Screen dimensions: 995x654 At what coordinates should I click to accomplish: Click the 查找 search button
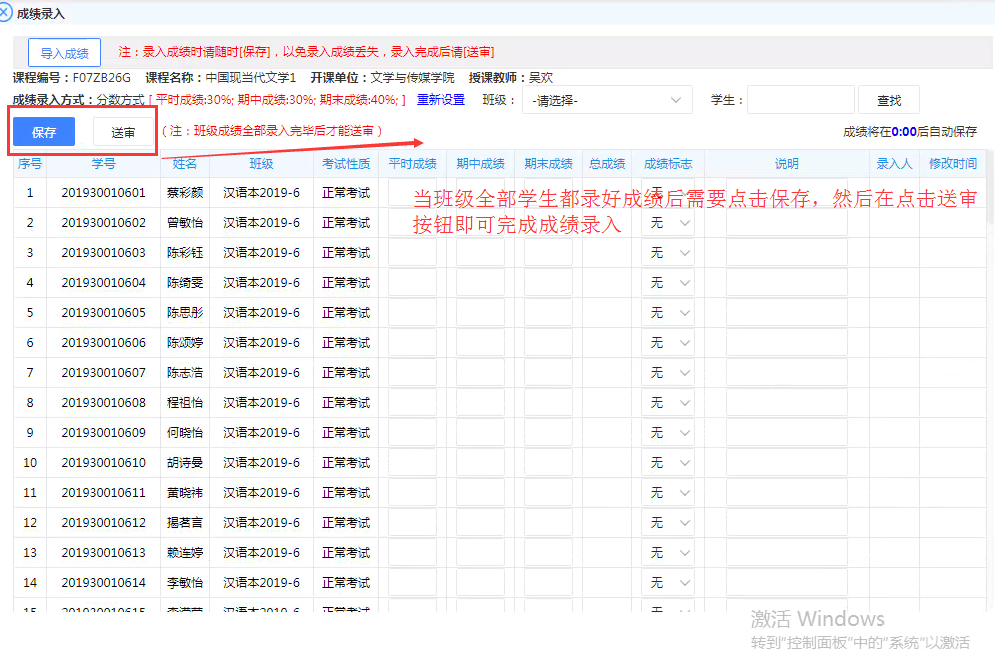(x=888, y=99)
